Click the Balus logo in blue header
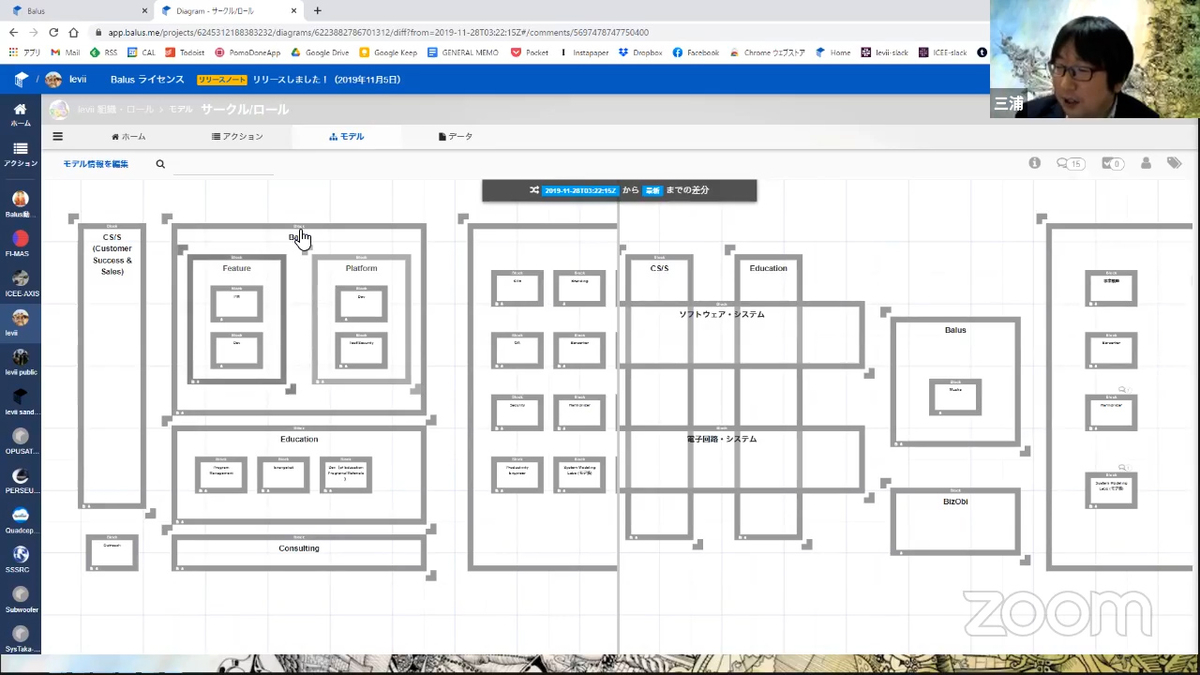The width and height of the screenshot is (1200, 675). [20, 79]
